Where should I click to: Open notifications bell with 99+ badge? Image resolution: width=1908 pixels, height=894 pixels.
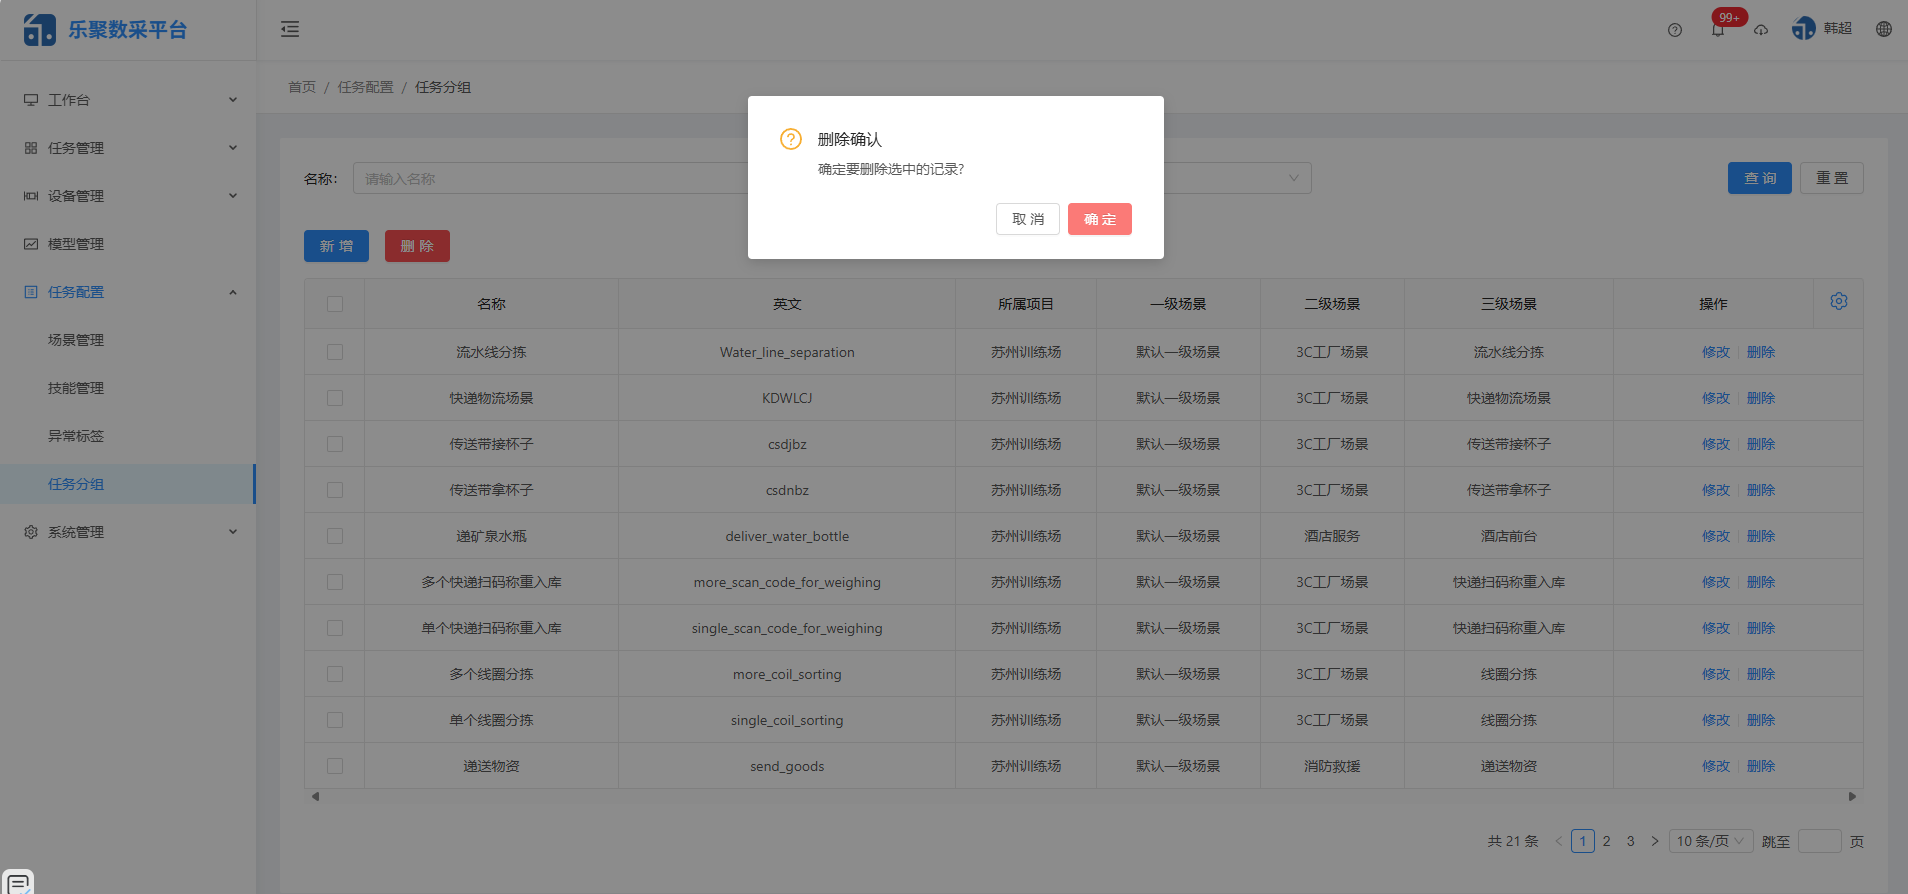coord(1718,30)
